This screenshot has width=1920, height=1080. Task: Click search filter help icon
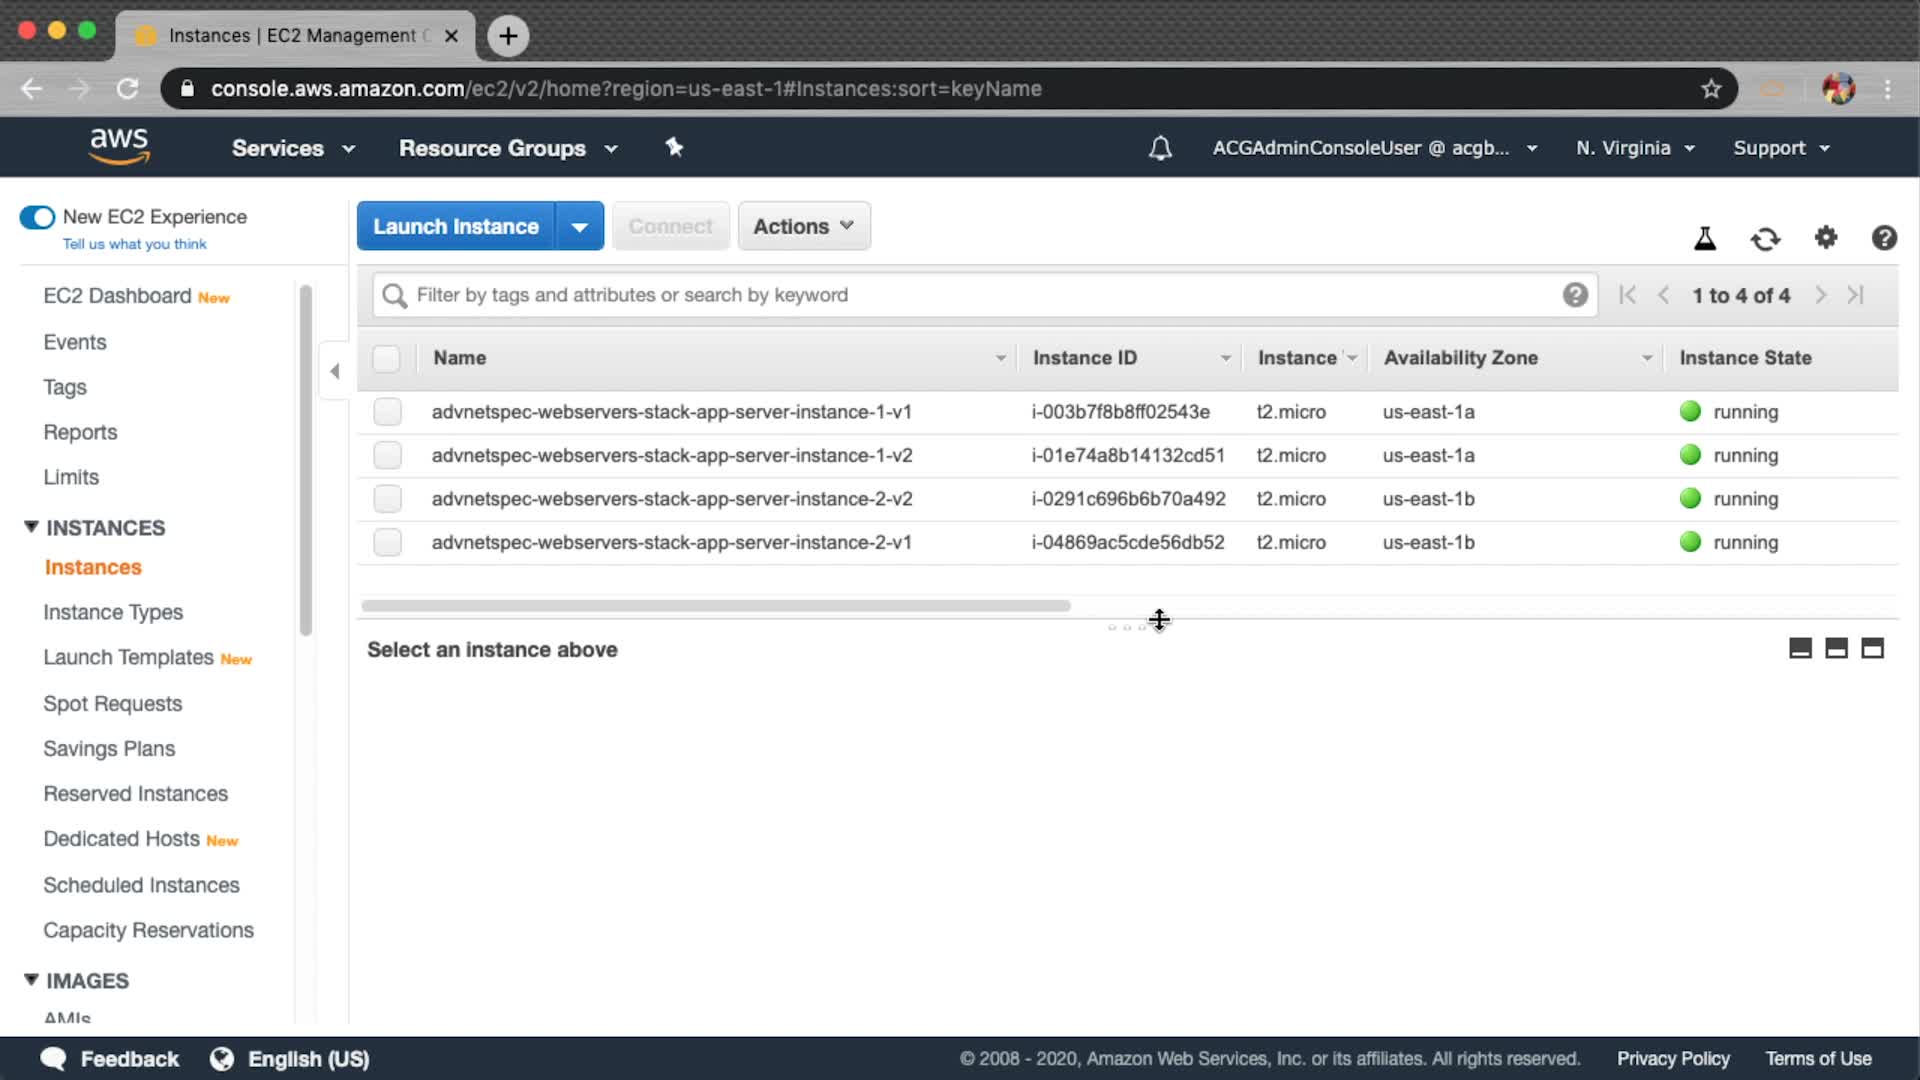tap(1575, 295)
